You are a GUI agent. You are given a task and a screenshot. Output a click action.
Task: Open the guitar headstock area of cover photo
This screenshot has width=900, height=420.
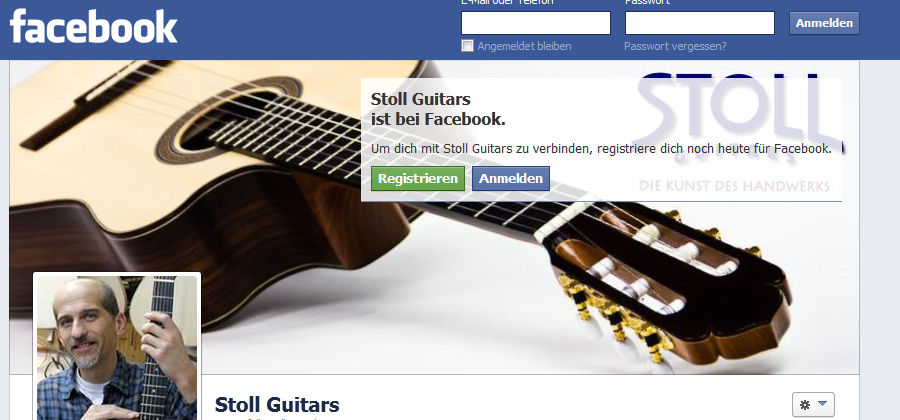point(669,281)
